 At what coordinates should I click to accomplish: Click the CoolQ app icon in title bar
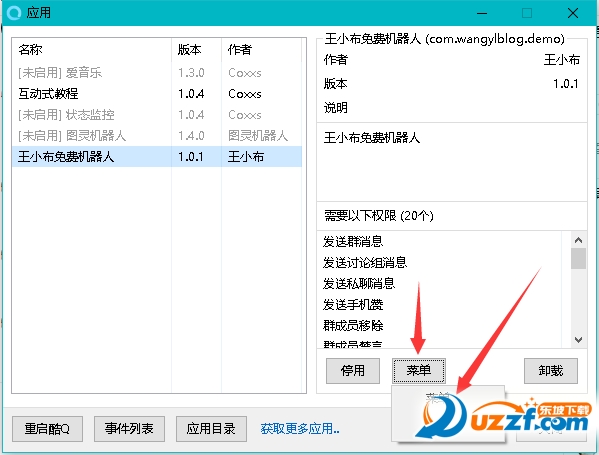(14, 13)
